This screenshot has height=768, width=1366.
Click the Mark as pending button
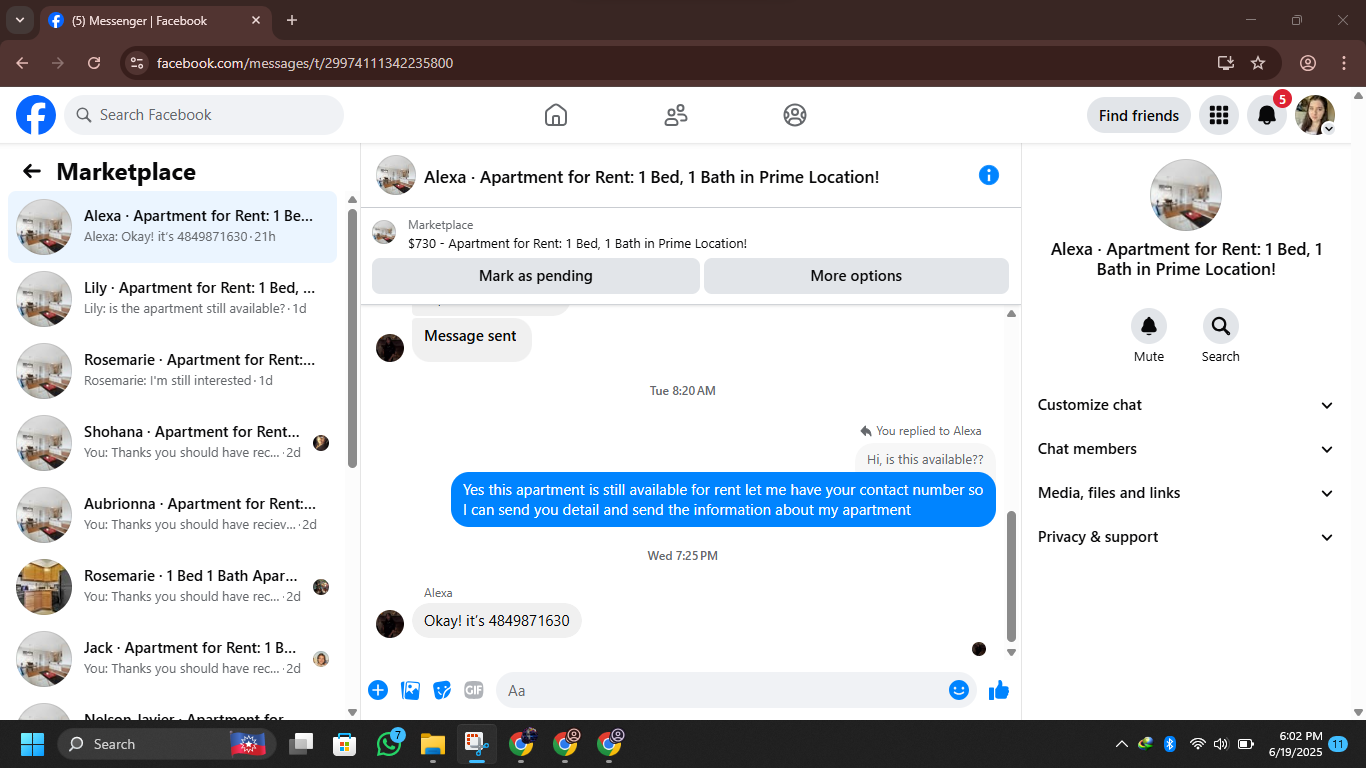536,276
